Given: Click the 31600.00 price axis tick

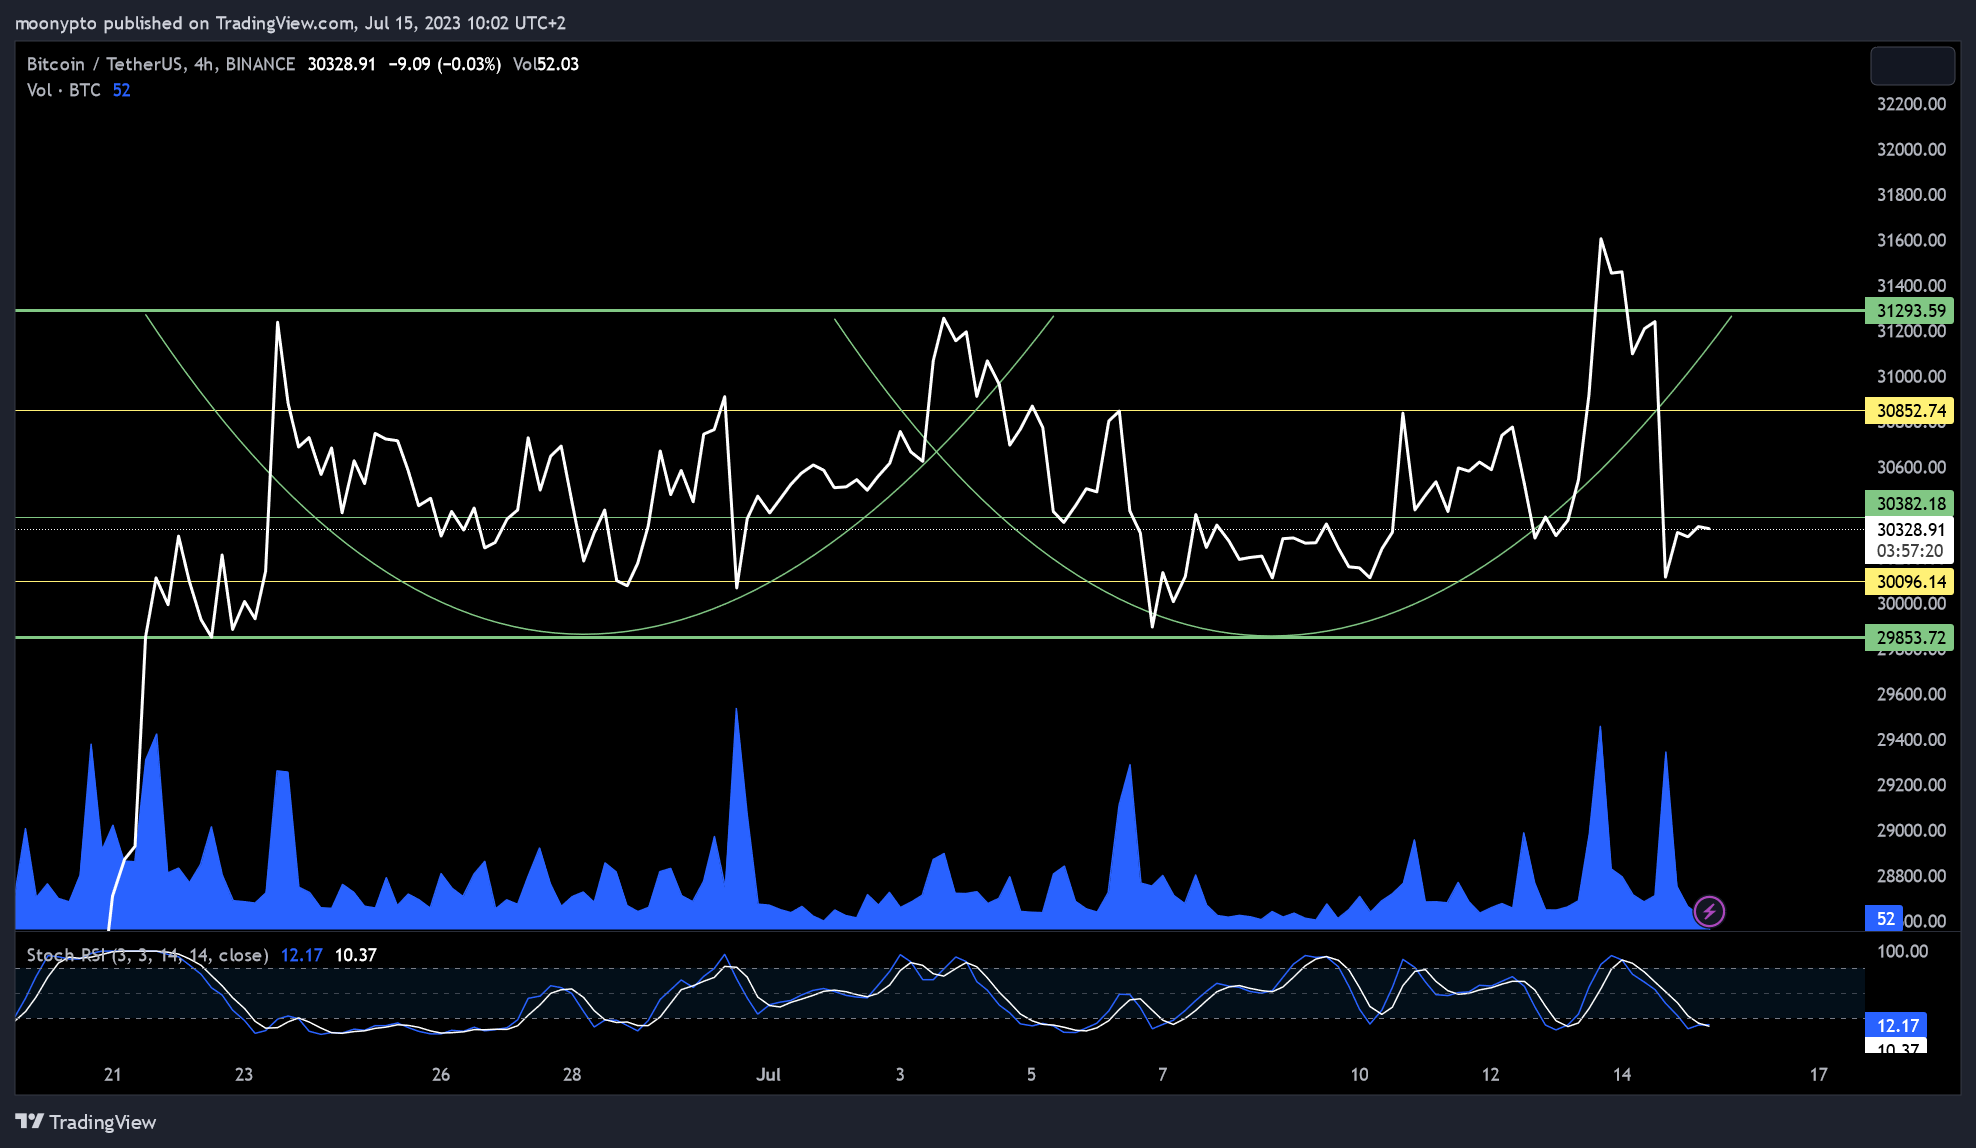Looking at the screenshot, I should tap(1911, 240).
